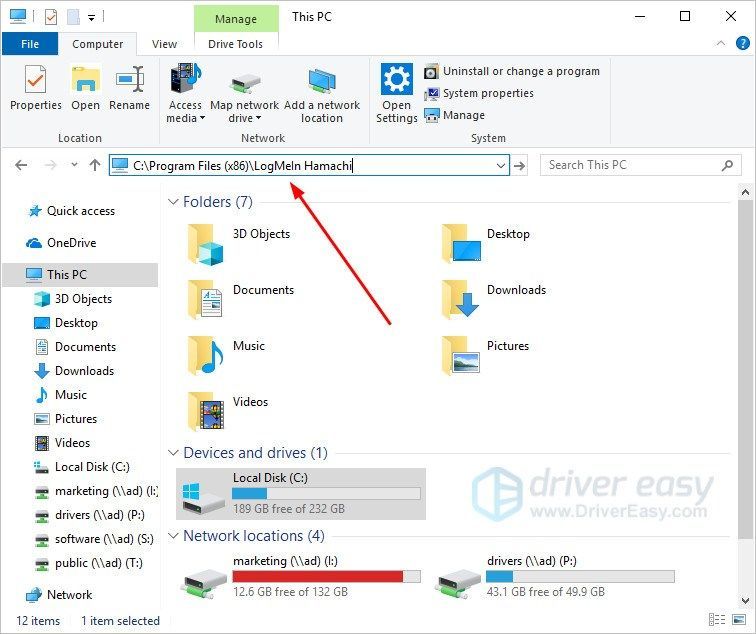Switch to the View ribbon tab
This screenshot has height=634, width=756.
(164, 44)
